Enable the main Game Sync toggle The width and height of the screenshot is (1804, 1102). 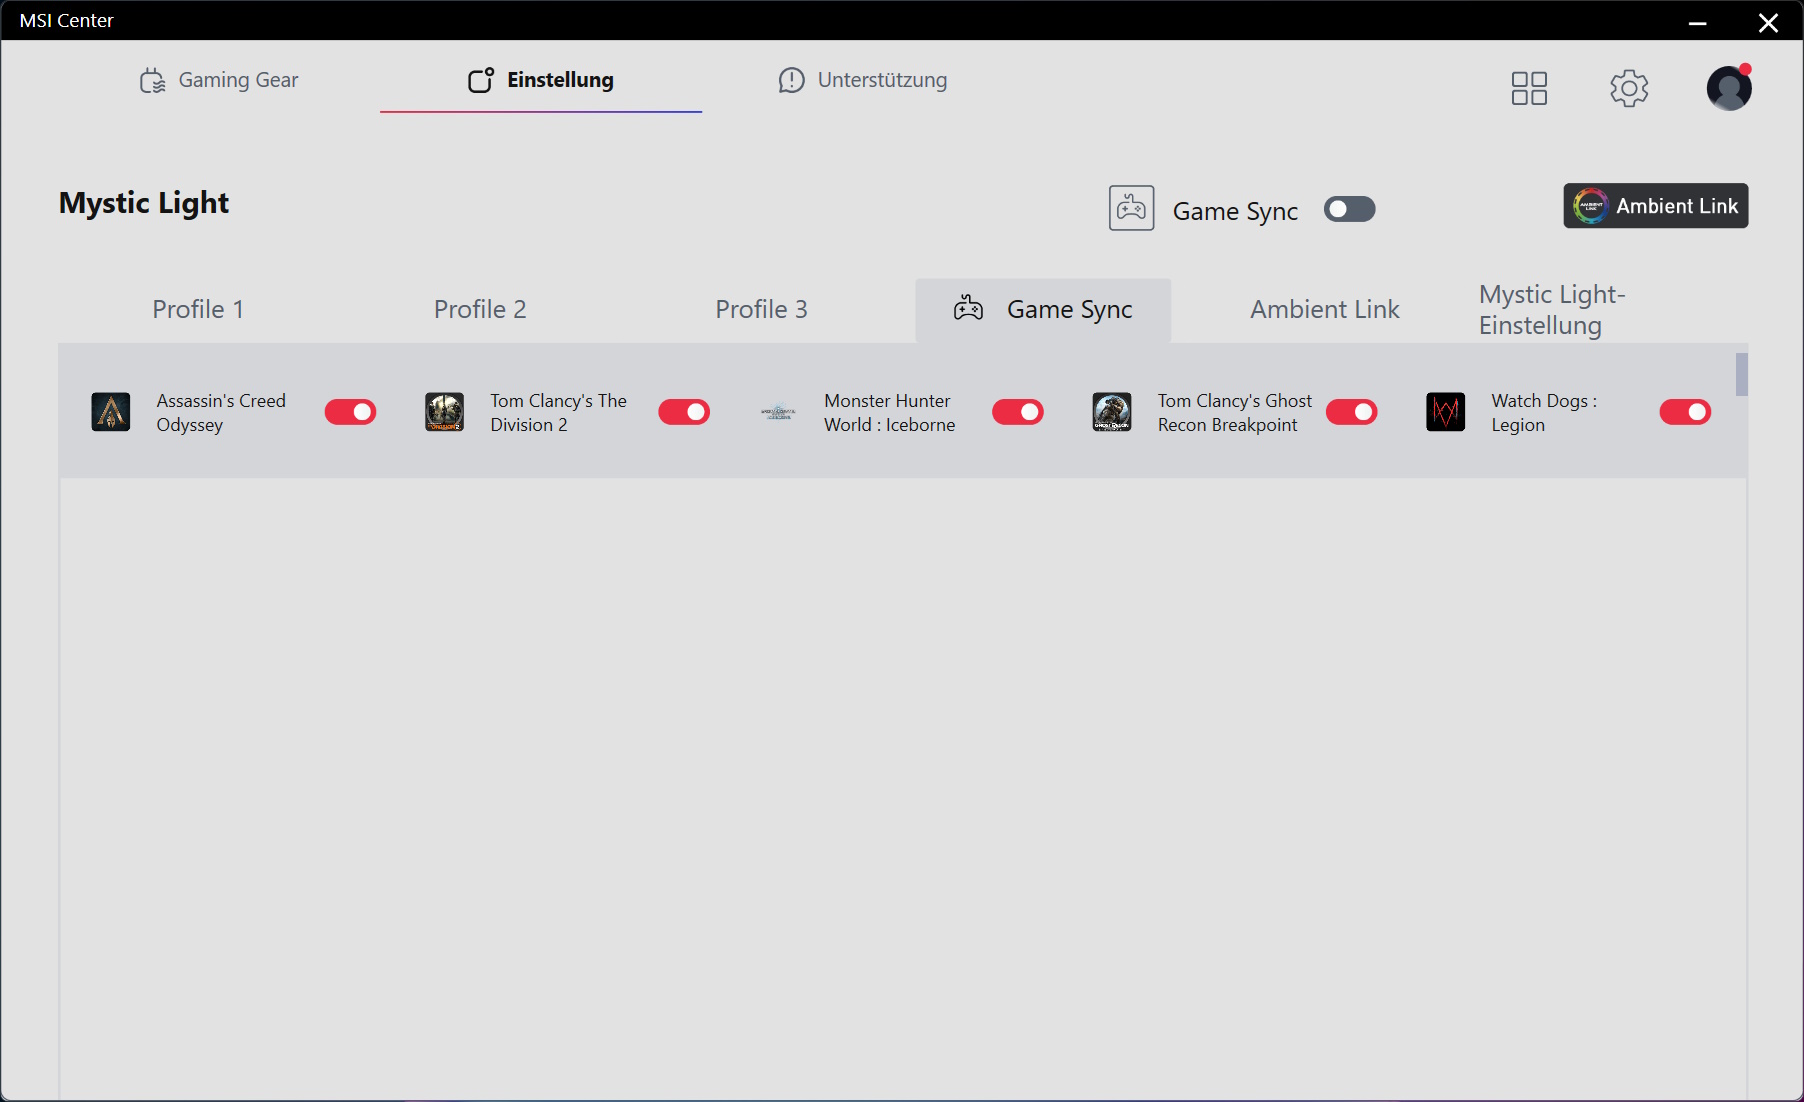point(1349,209)
